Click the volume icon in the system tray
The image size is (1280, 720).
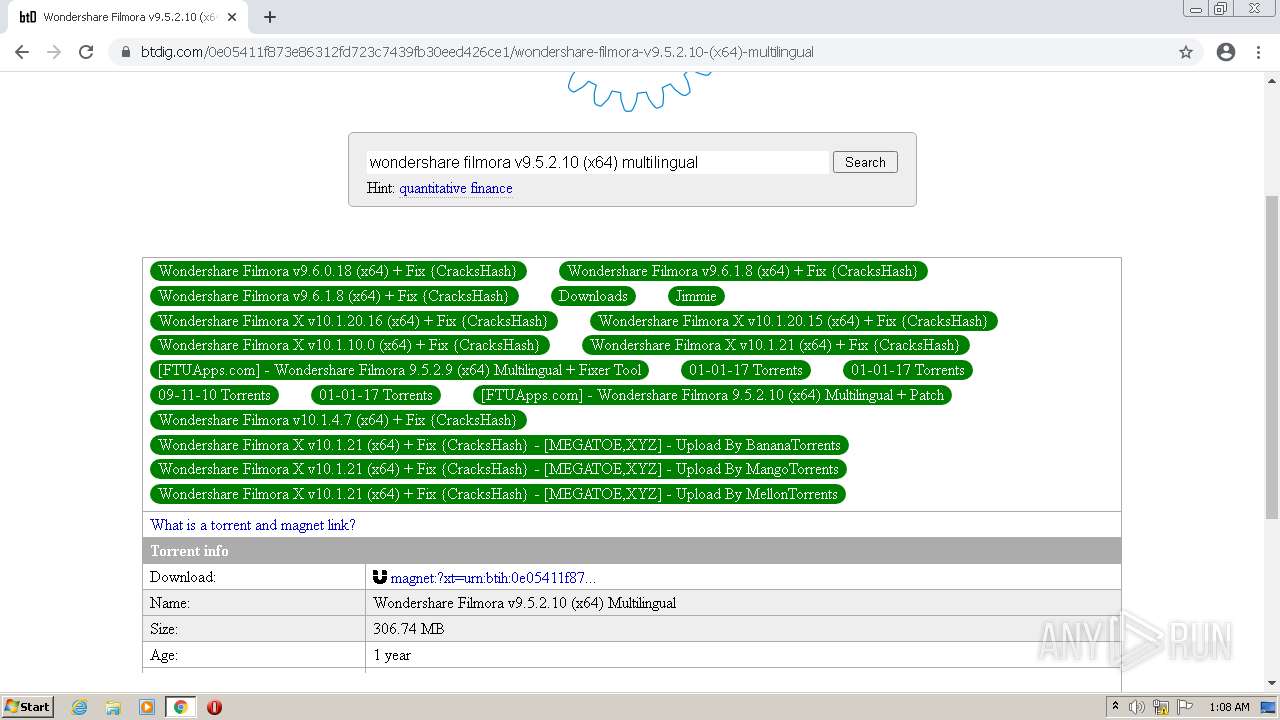coord(1137,707)
